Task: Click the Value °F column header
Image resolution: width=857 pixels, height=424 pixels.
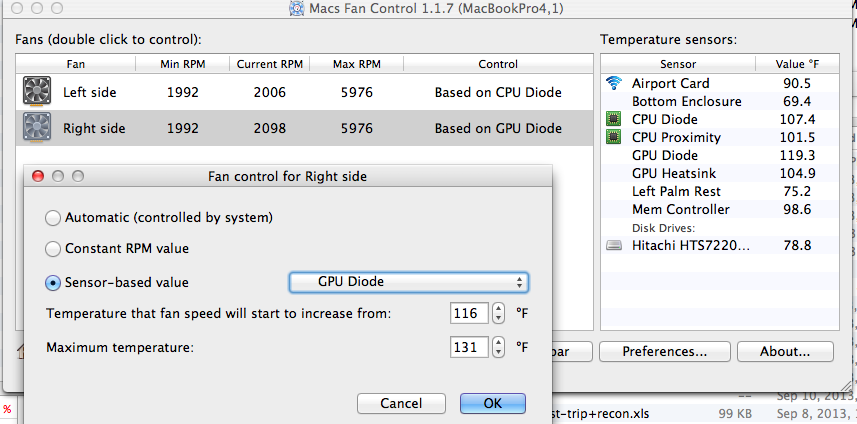Action: coord(797,64)
